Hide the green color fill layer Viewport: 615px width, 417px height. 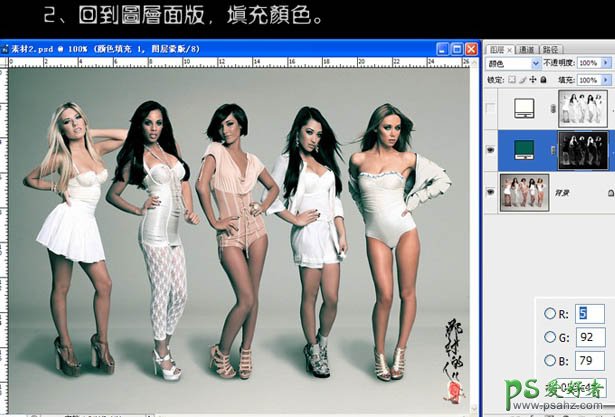pos(491,150)
